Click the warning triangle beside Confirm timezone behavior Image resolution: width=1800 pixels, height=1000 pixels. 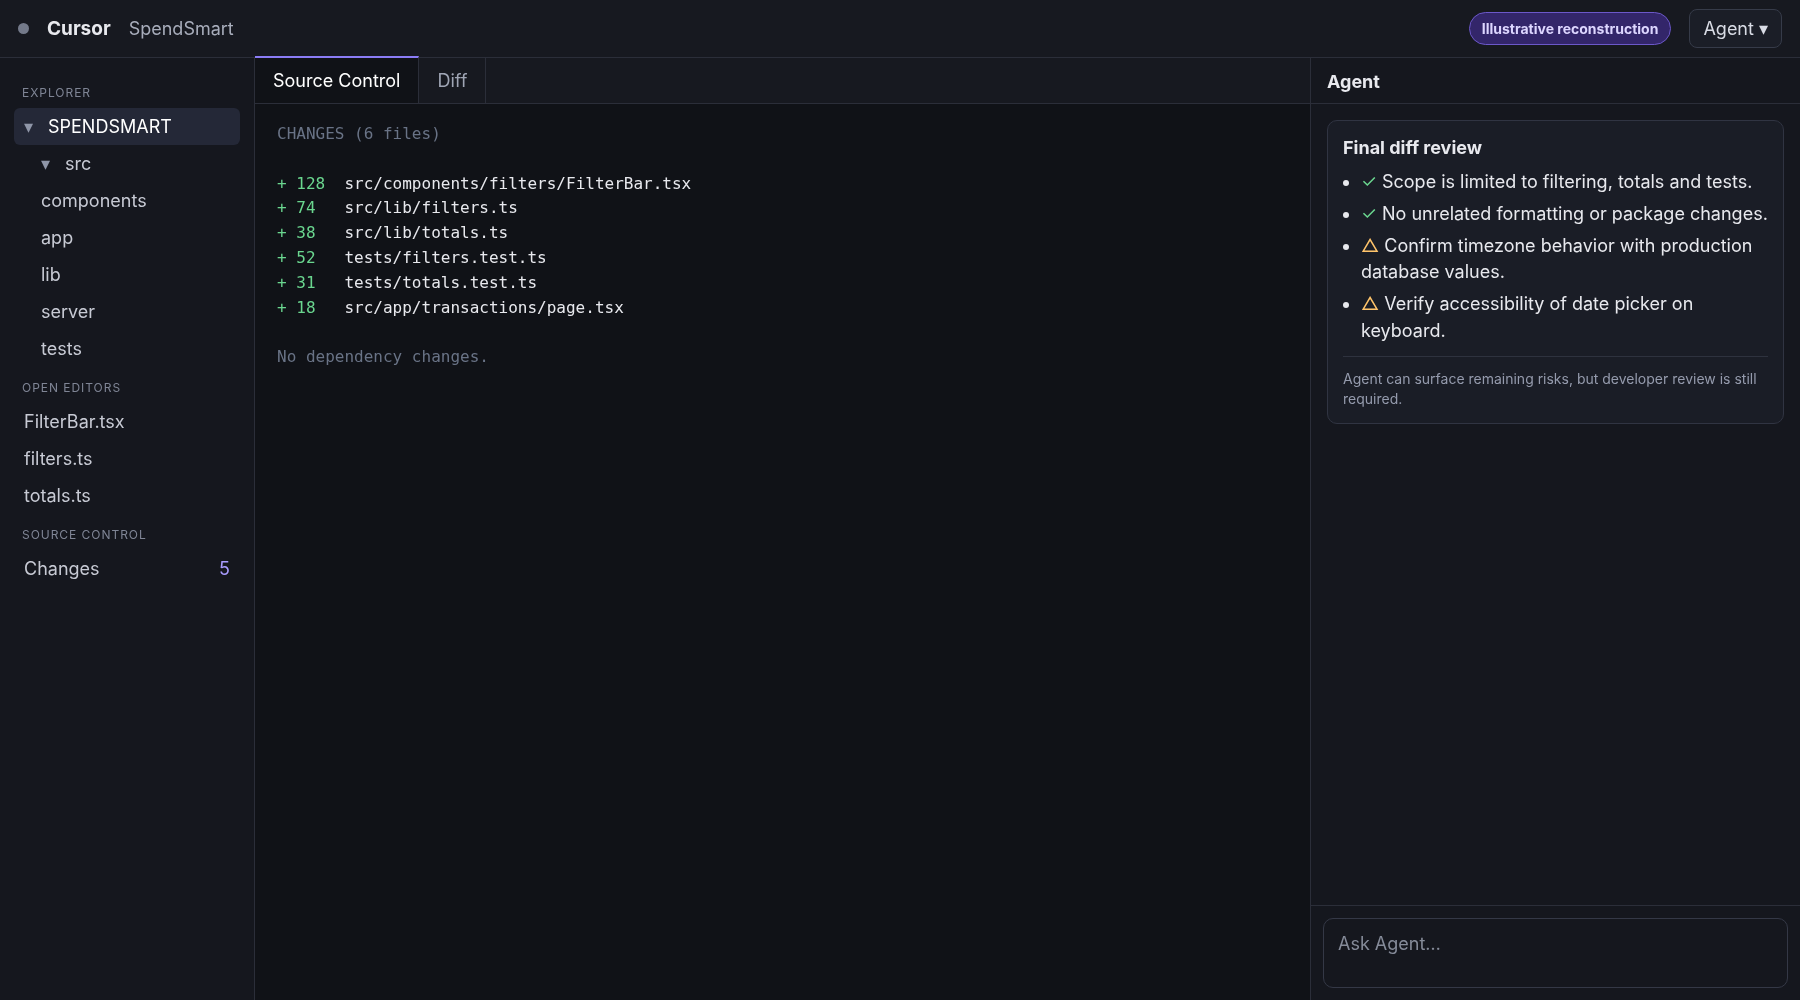pos(1370,246)
